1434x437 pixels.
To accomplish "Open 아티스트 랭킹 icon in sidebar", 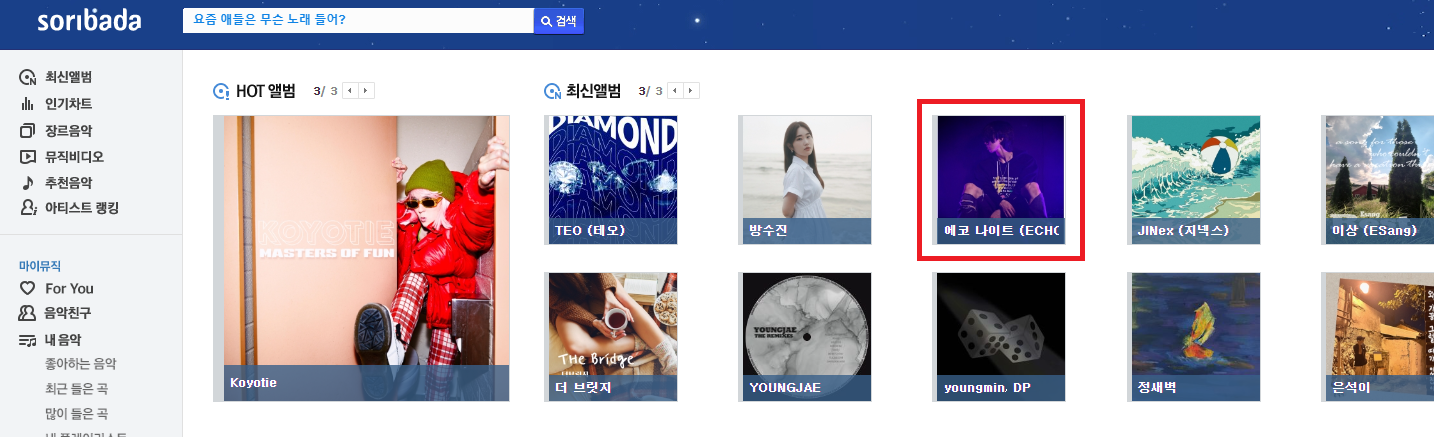I will pyautogui.click(x=28, y=208).
